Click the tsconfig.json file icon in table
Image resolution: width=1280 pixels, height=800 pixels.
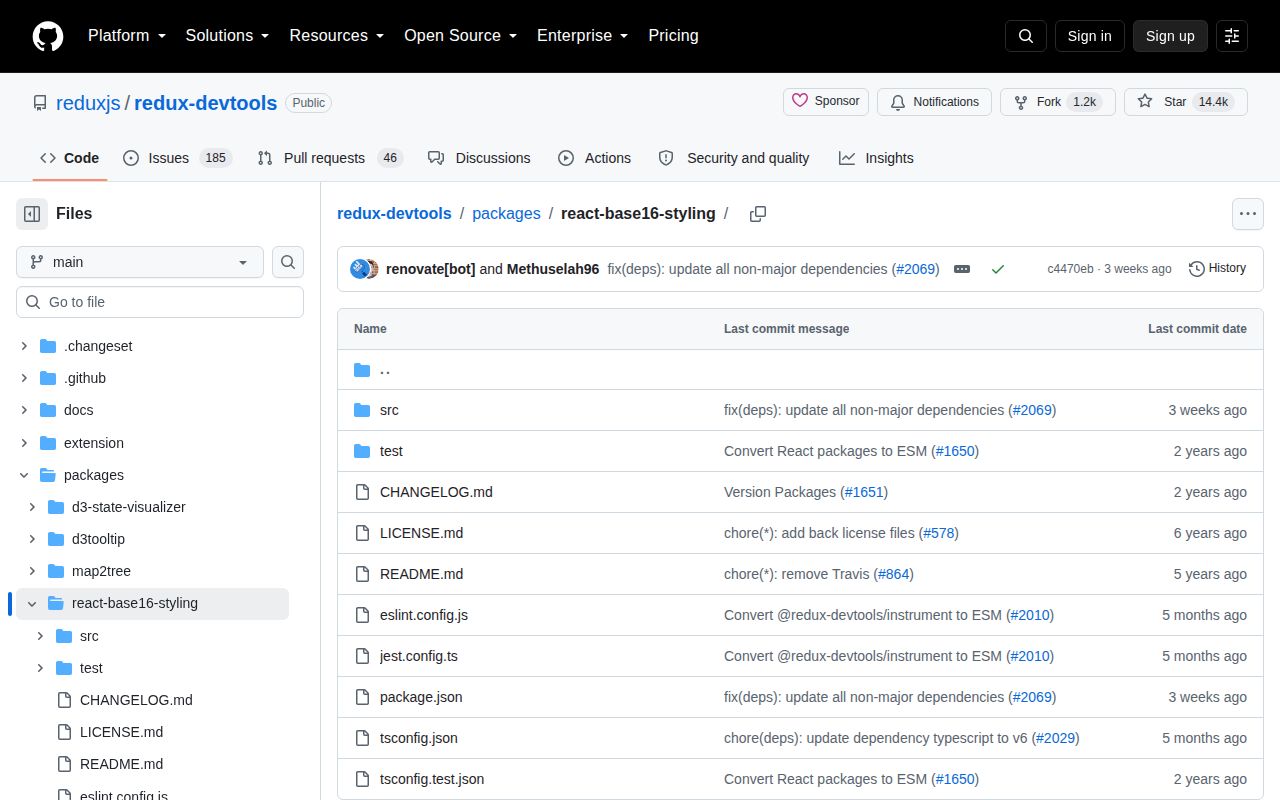pyautogui.click(x=362, y=738)
